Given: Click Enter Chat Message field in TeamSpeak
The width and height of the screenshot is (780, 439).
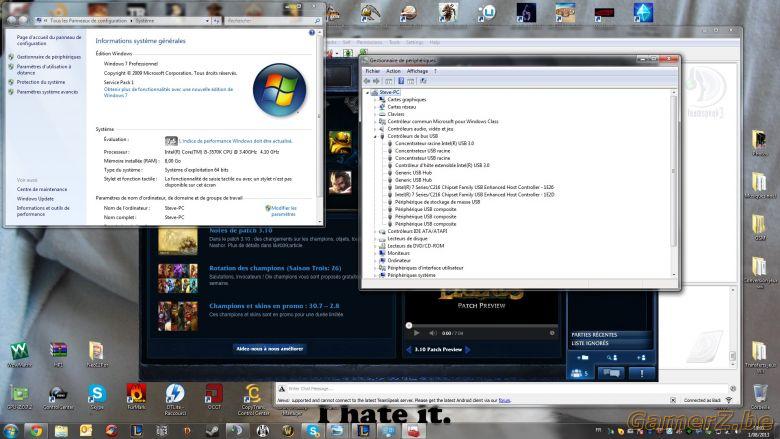Looking at the screenshot, I should 505,388.
